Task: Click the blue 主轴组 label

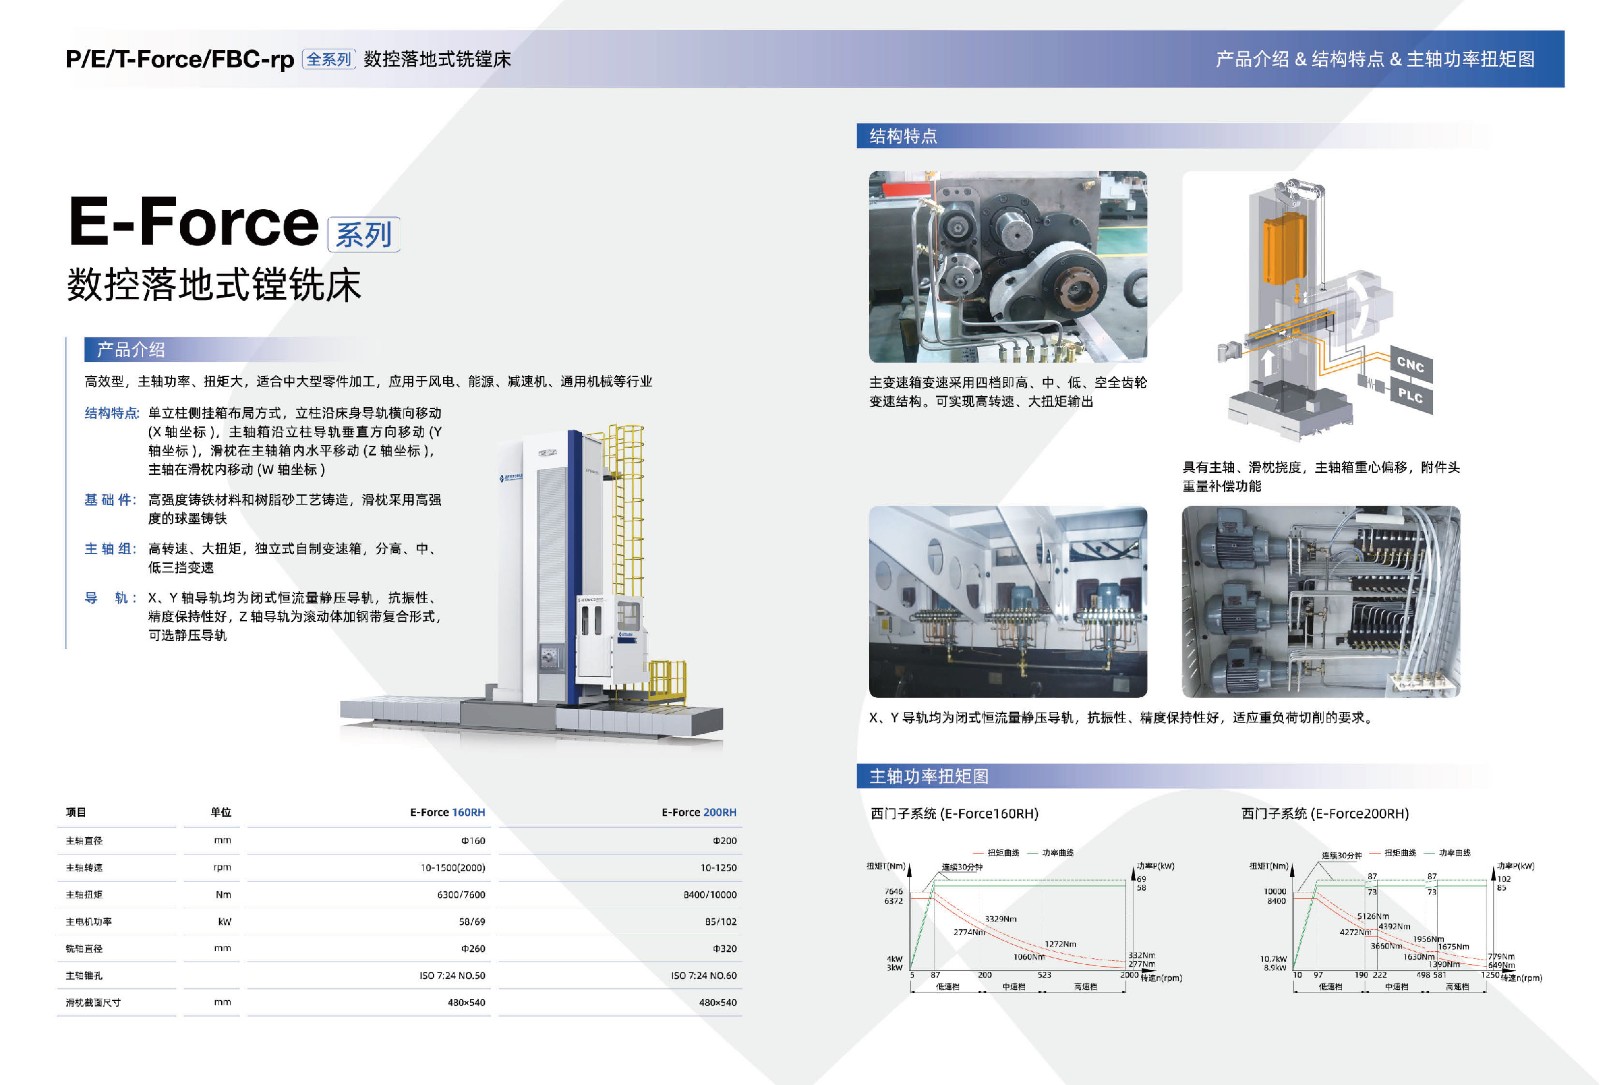Action: click(110, 549)
